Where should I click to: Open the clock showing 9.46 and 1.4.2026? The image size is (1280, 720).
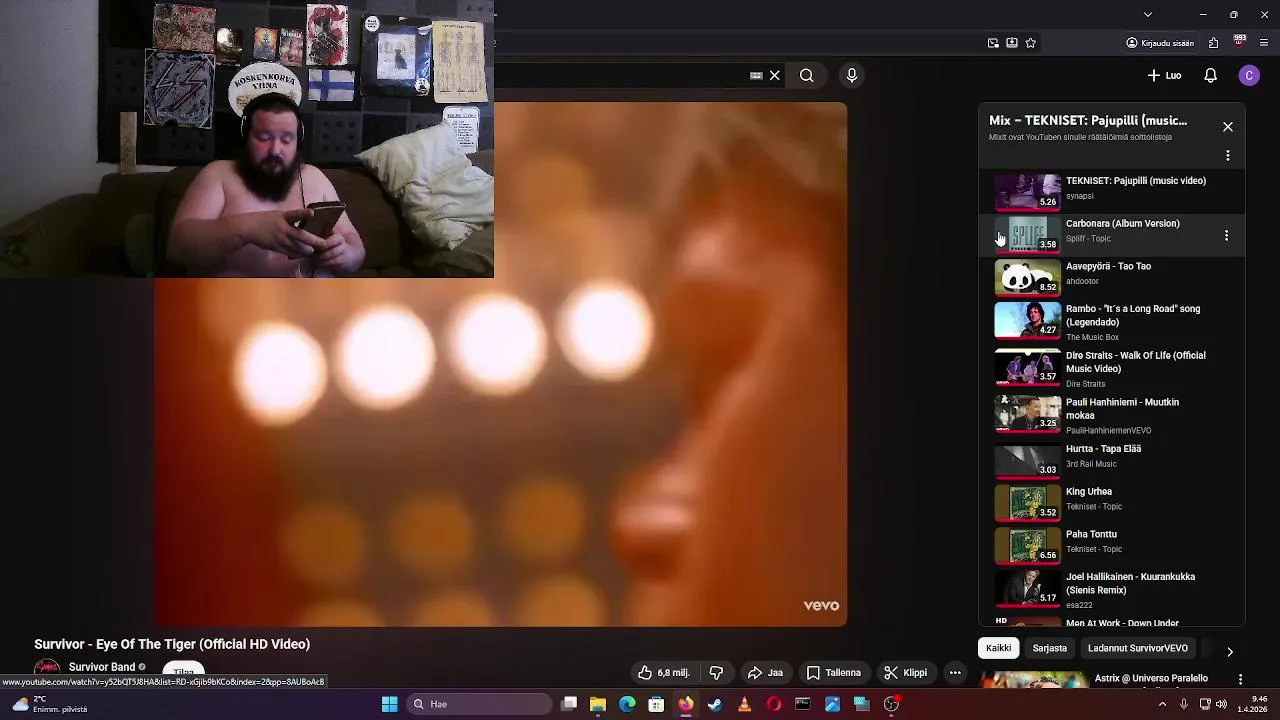pos(1253,704)
